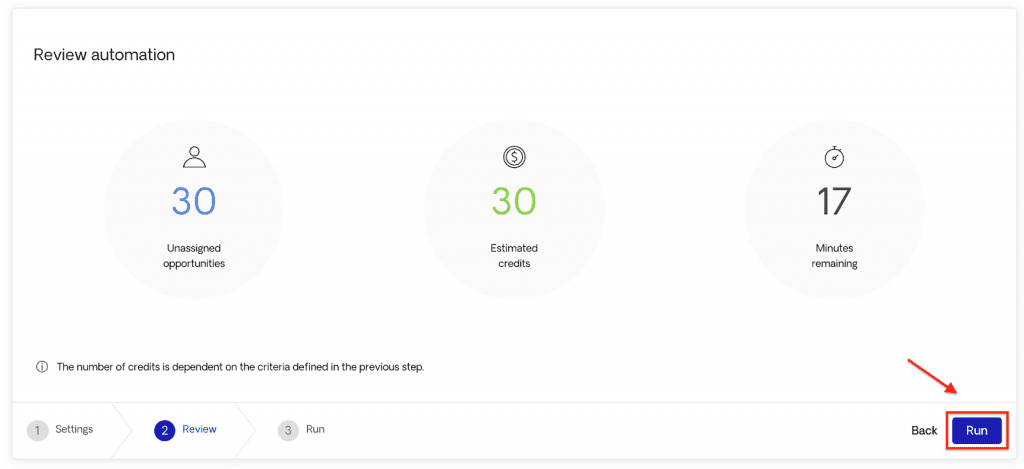
Task: Click the number 17 for minutes
Action: click(834, 202)
